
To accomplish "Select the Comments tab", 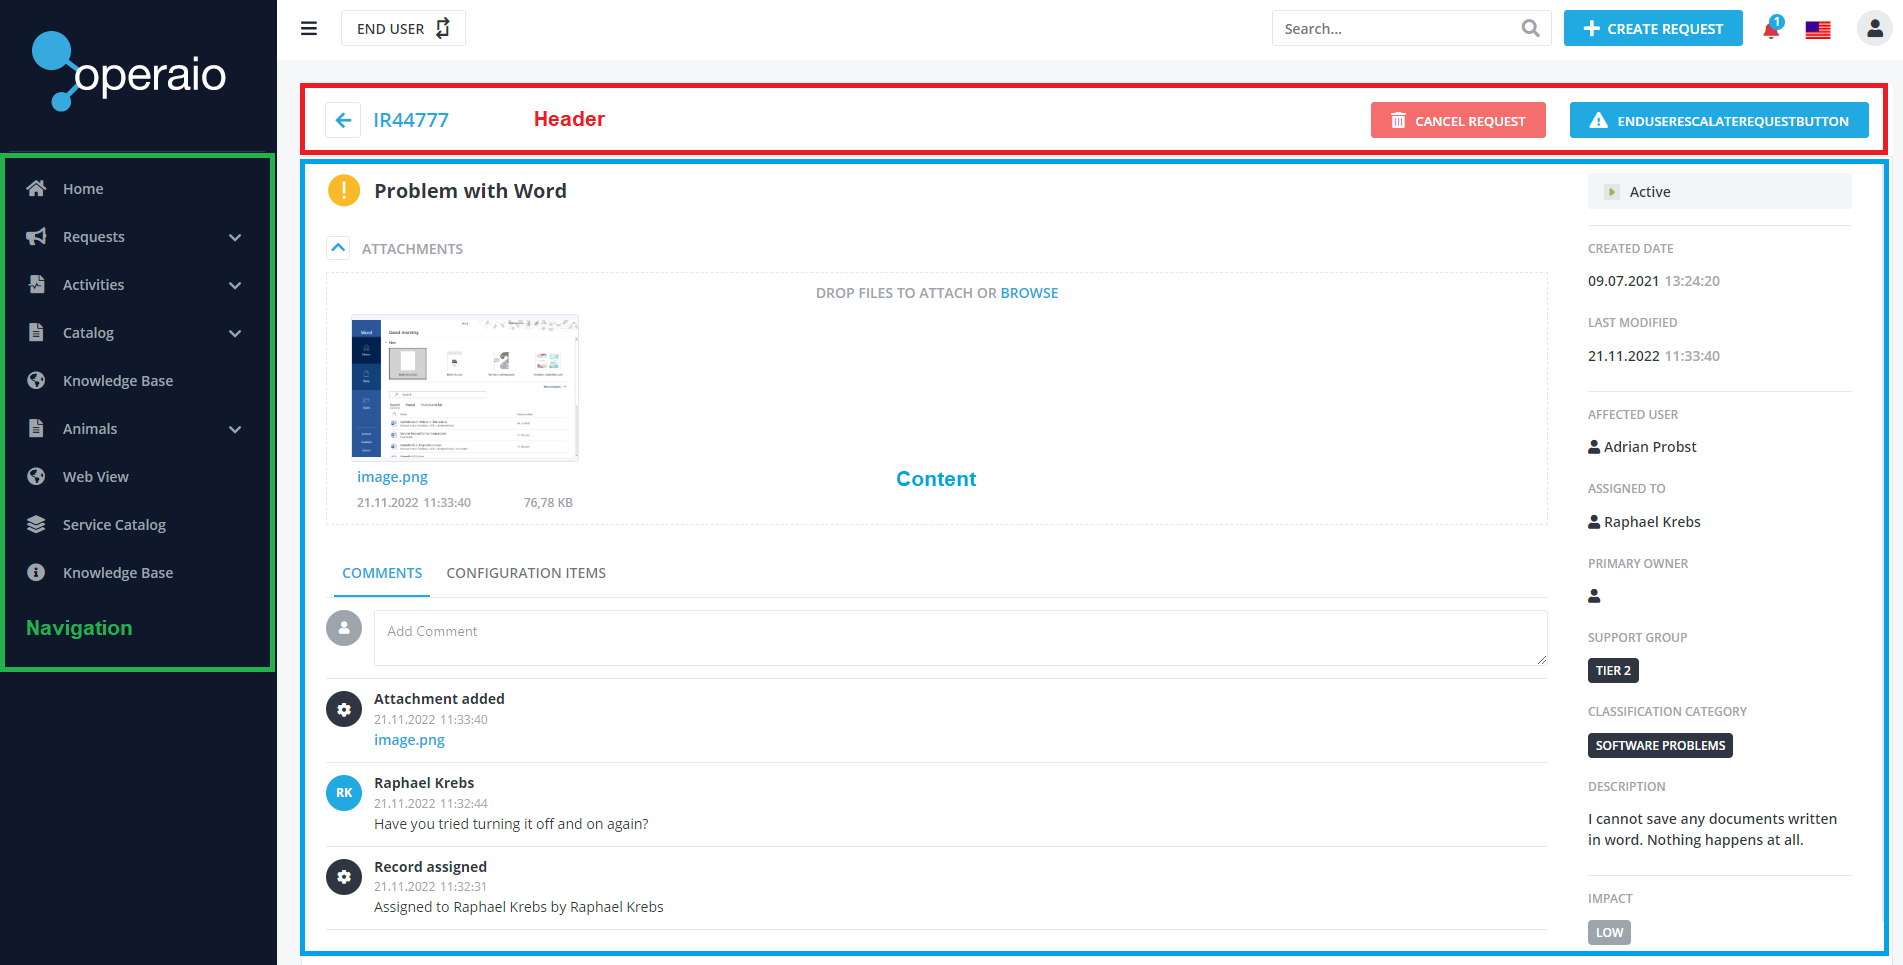I will point(382,573).
